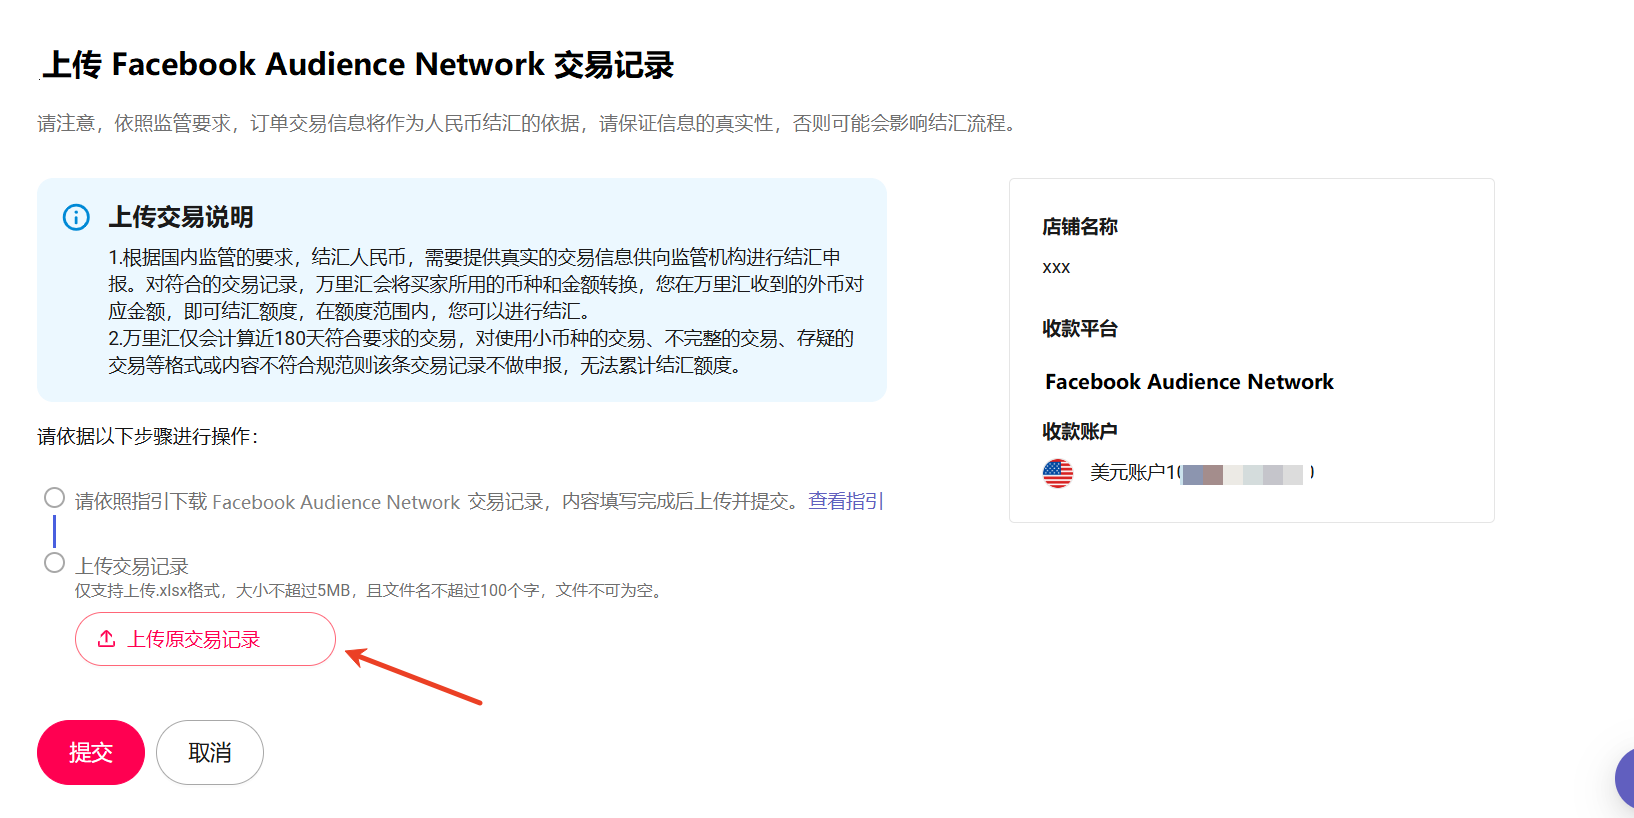Click the 收款账户 label
The height and width of the screenshot is (818, 1634).
1080,431
